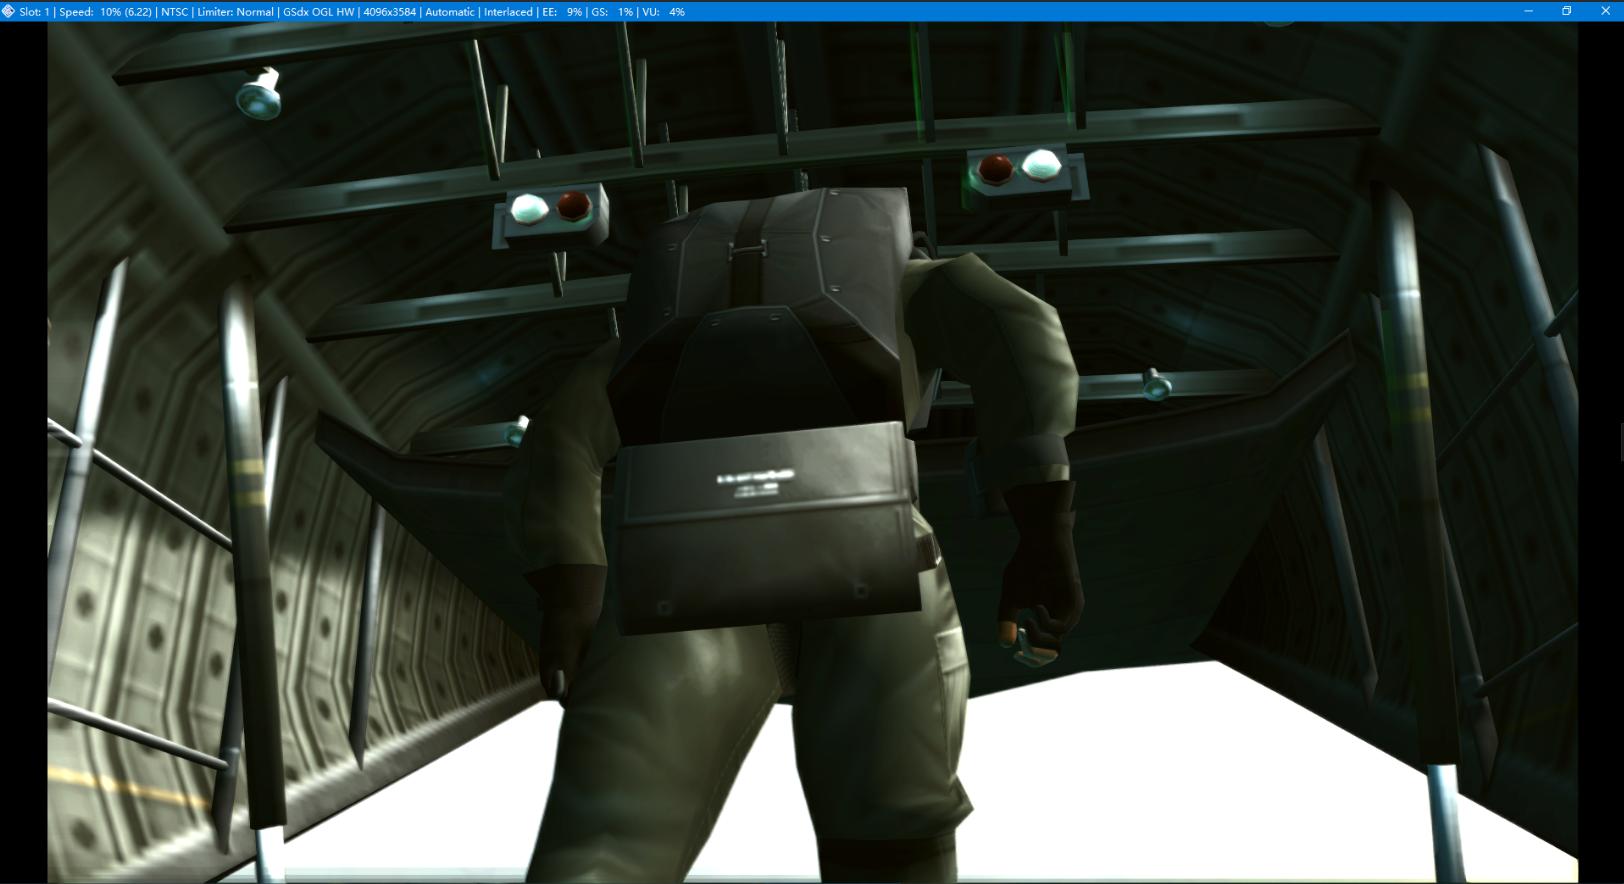Click the "Speed: 10% (6.22)" title text
The height and width of the screenshot is (884, 1624).
[105, 12]
